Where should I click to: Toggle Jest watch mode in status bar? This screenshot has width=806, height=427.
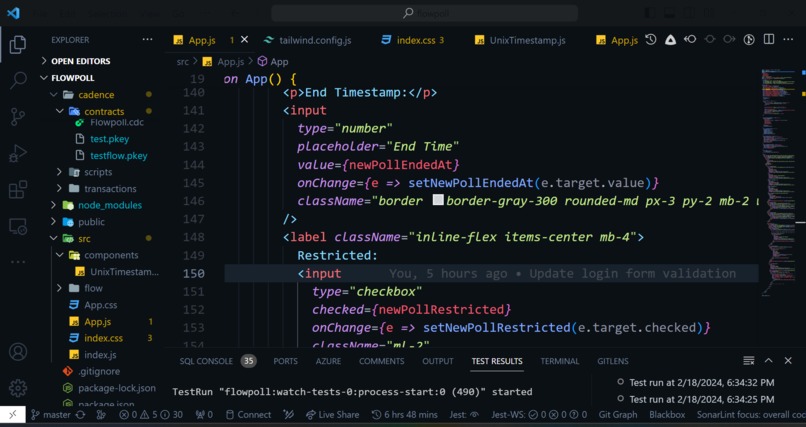(x=464, y=415)
